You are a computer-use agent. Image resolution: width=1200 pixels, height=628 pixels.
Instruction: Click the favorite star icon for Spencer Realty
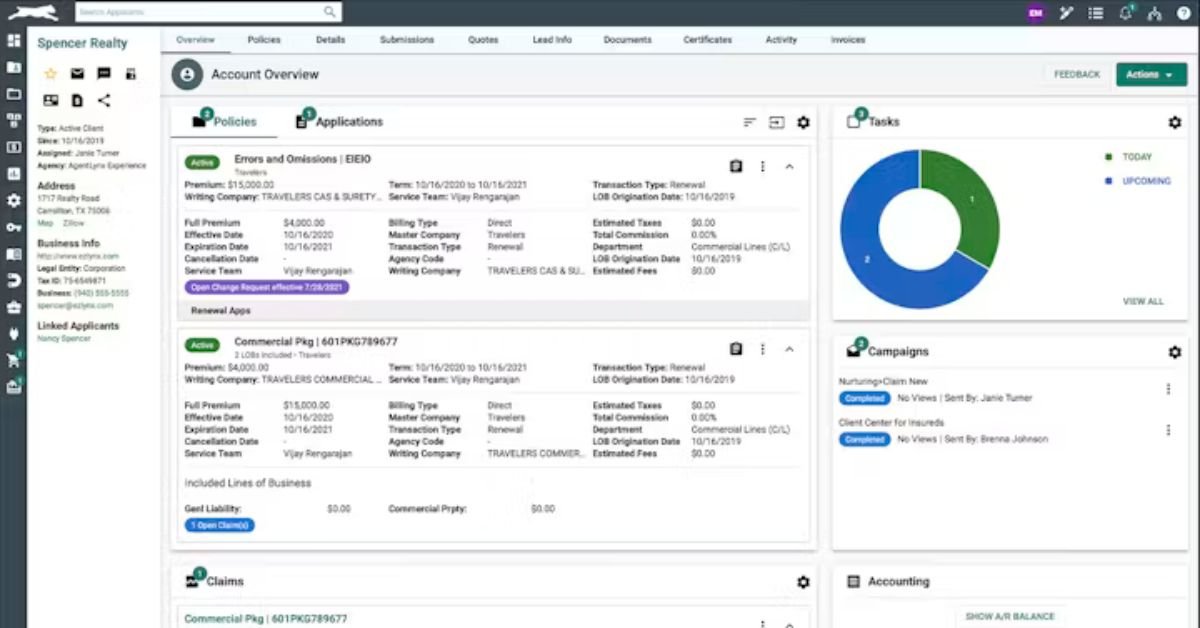pyautogui.click(x=51, y=74)
